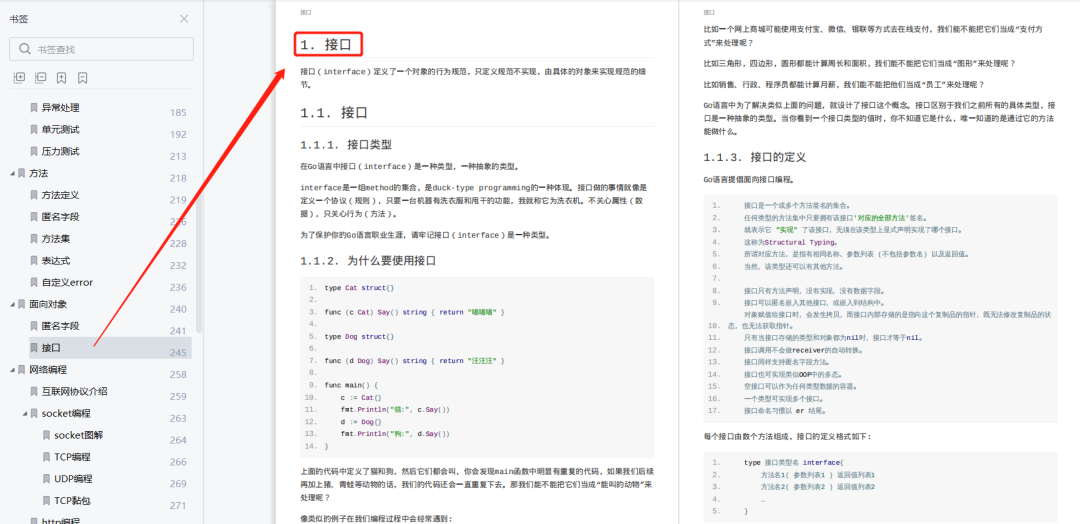
Task: Select the UDP编程 bookmark
Action: [x=73, y=479]
